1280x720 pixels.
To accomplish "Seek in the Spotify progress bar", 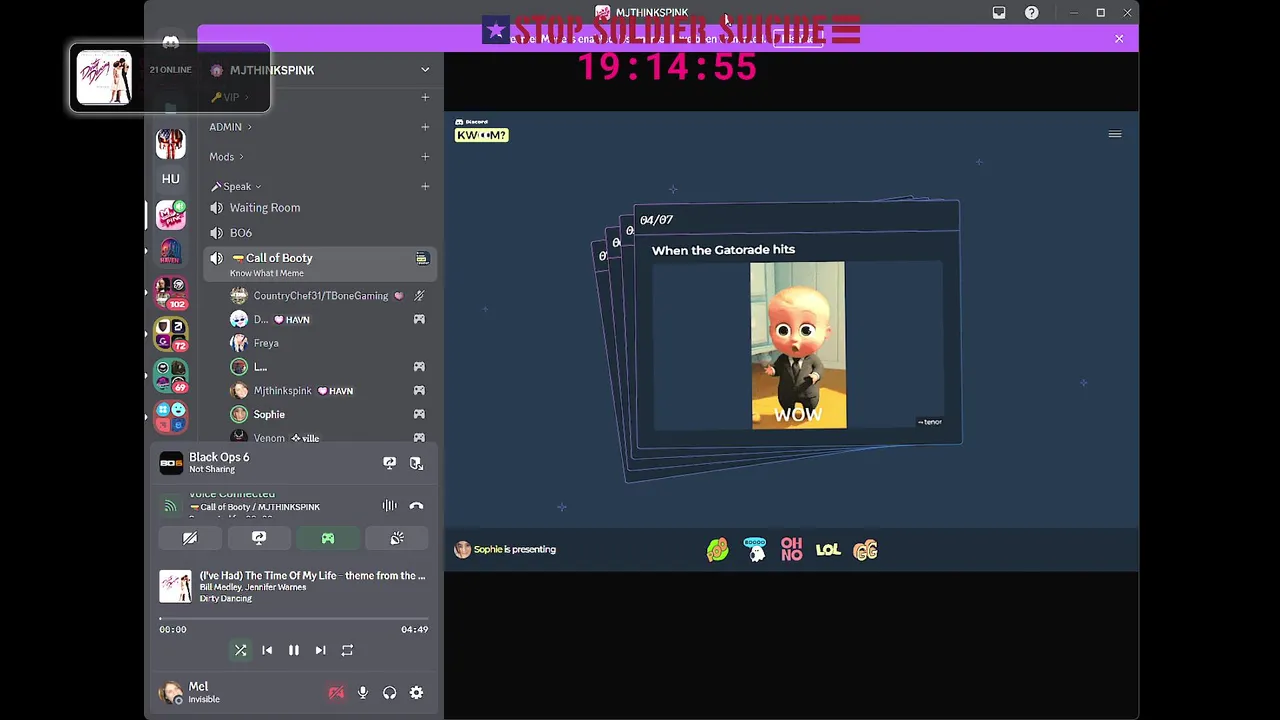I will [294, 619].
